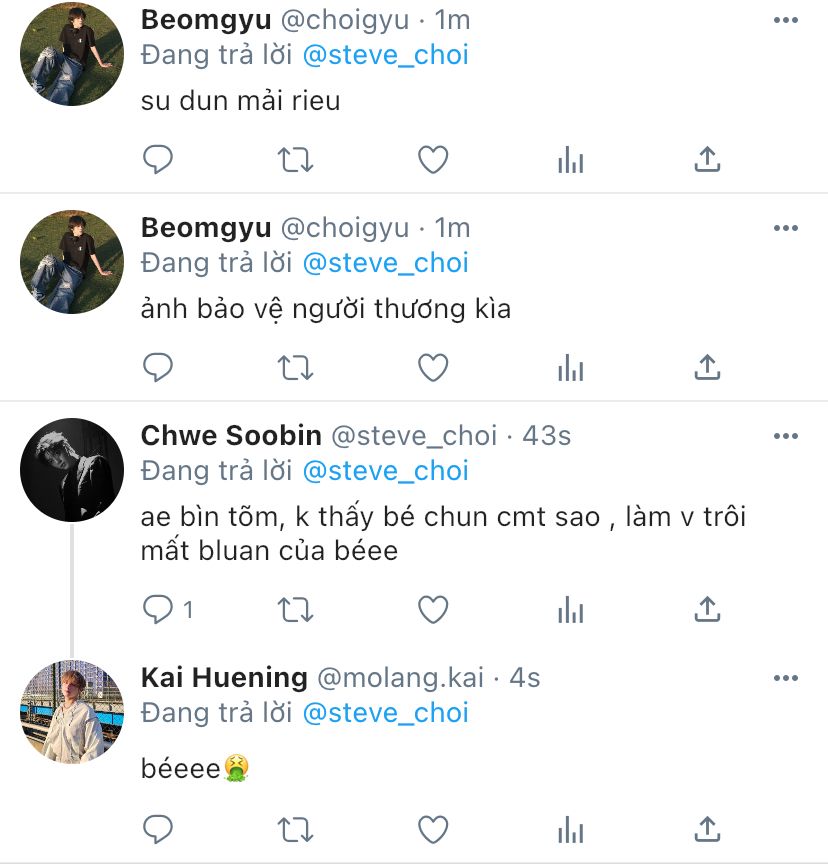The width and height of the screenshot is (828, 864).
Task: Reply to Beomgyu's "su dun mải rieu" tweet
Action: pos(158,159)
